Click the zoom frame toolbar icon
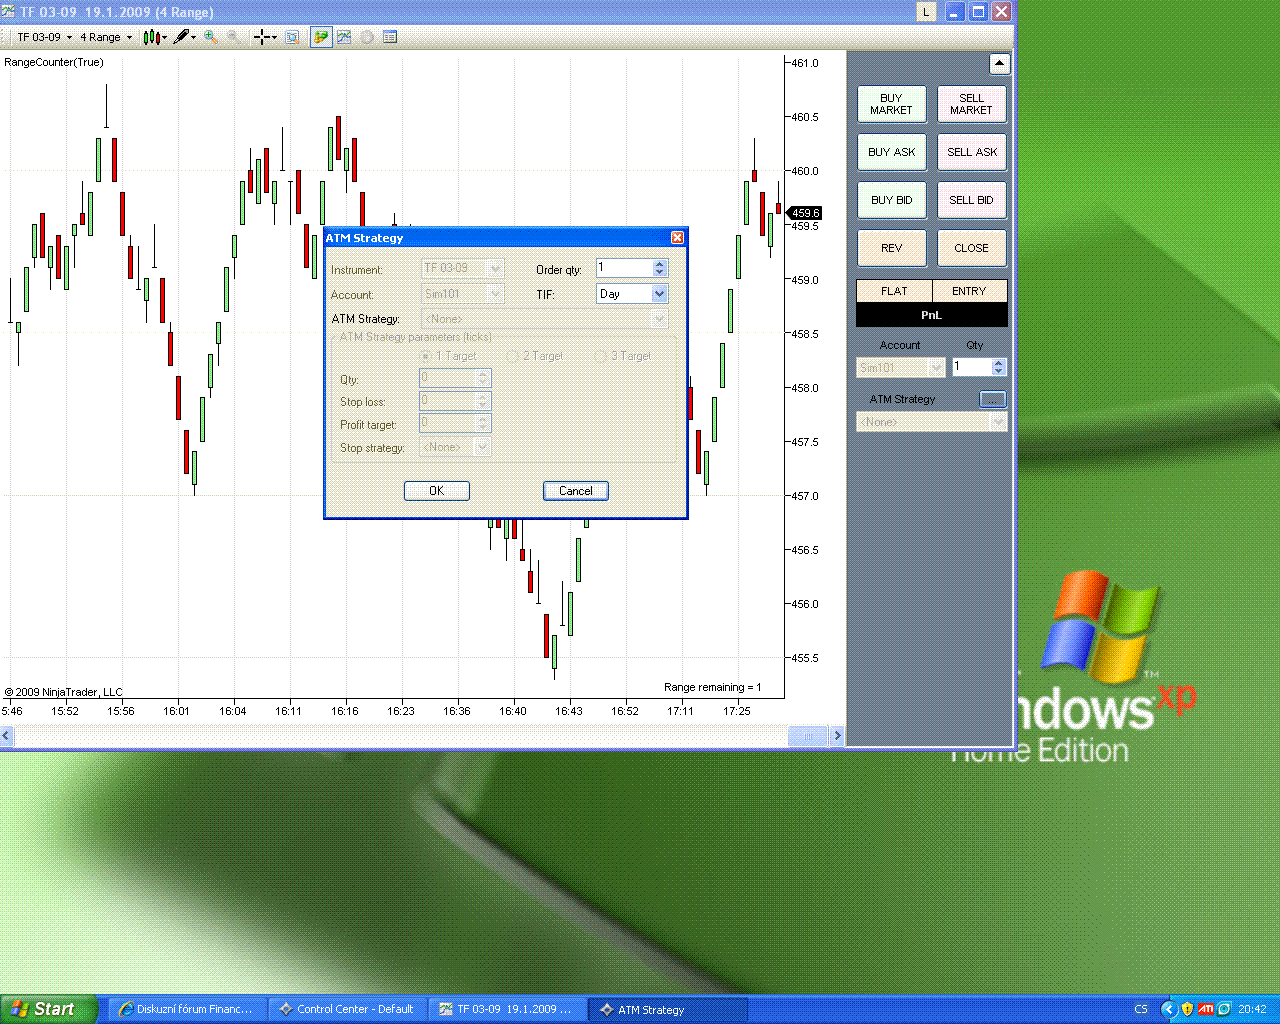Viewport: 1280px width, 1024px height. pyautogui.click(x=292, y=37)
